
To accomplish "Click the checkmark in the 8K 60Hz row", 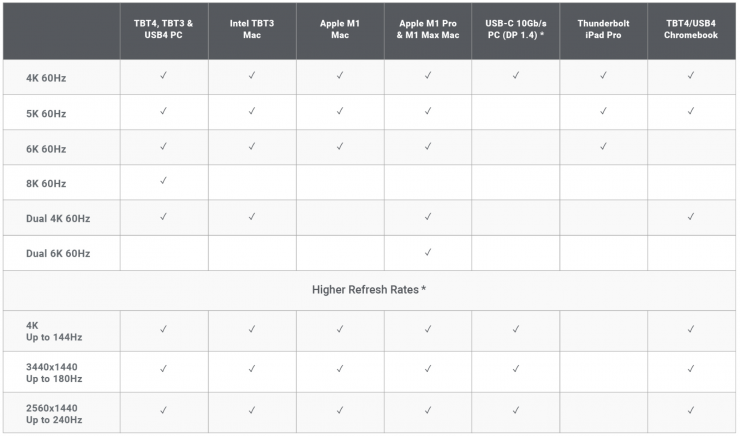I will [x=164, y=181].
